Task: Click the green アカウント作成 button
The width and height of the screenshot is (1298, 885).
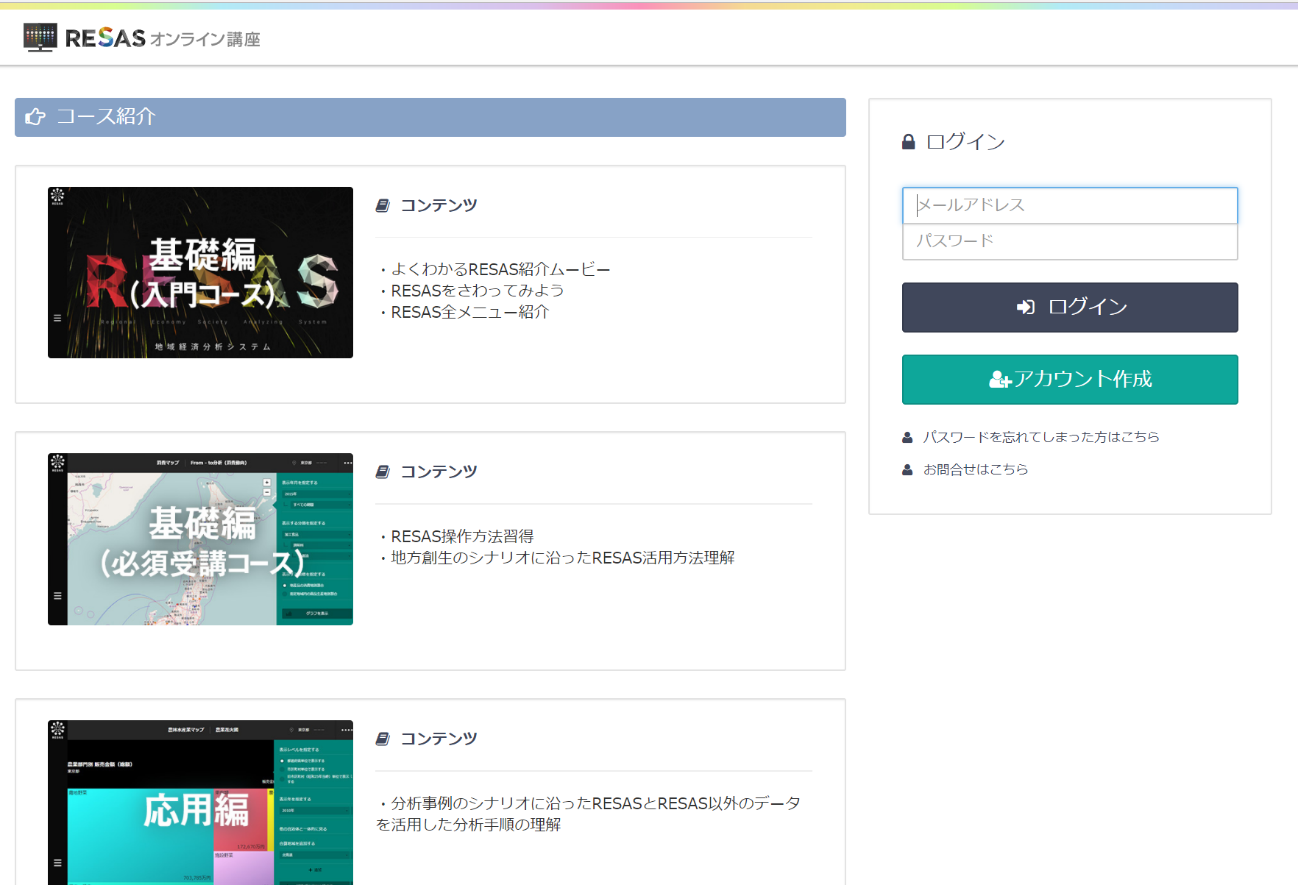Action: [x=1070, y=379]
